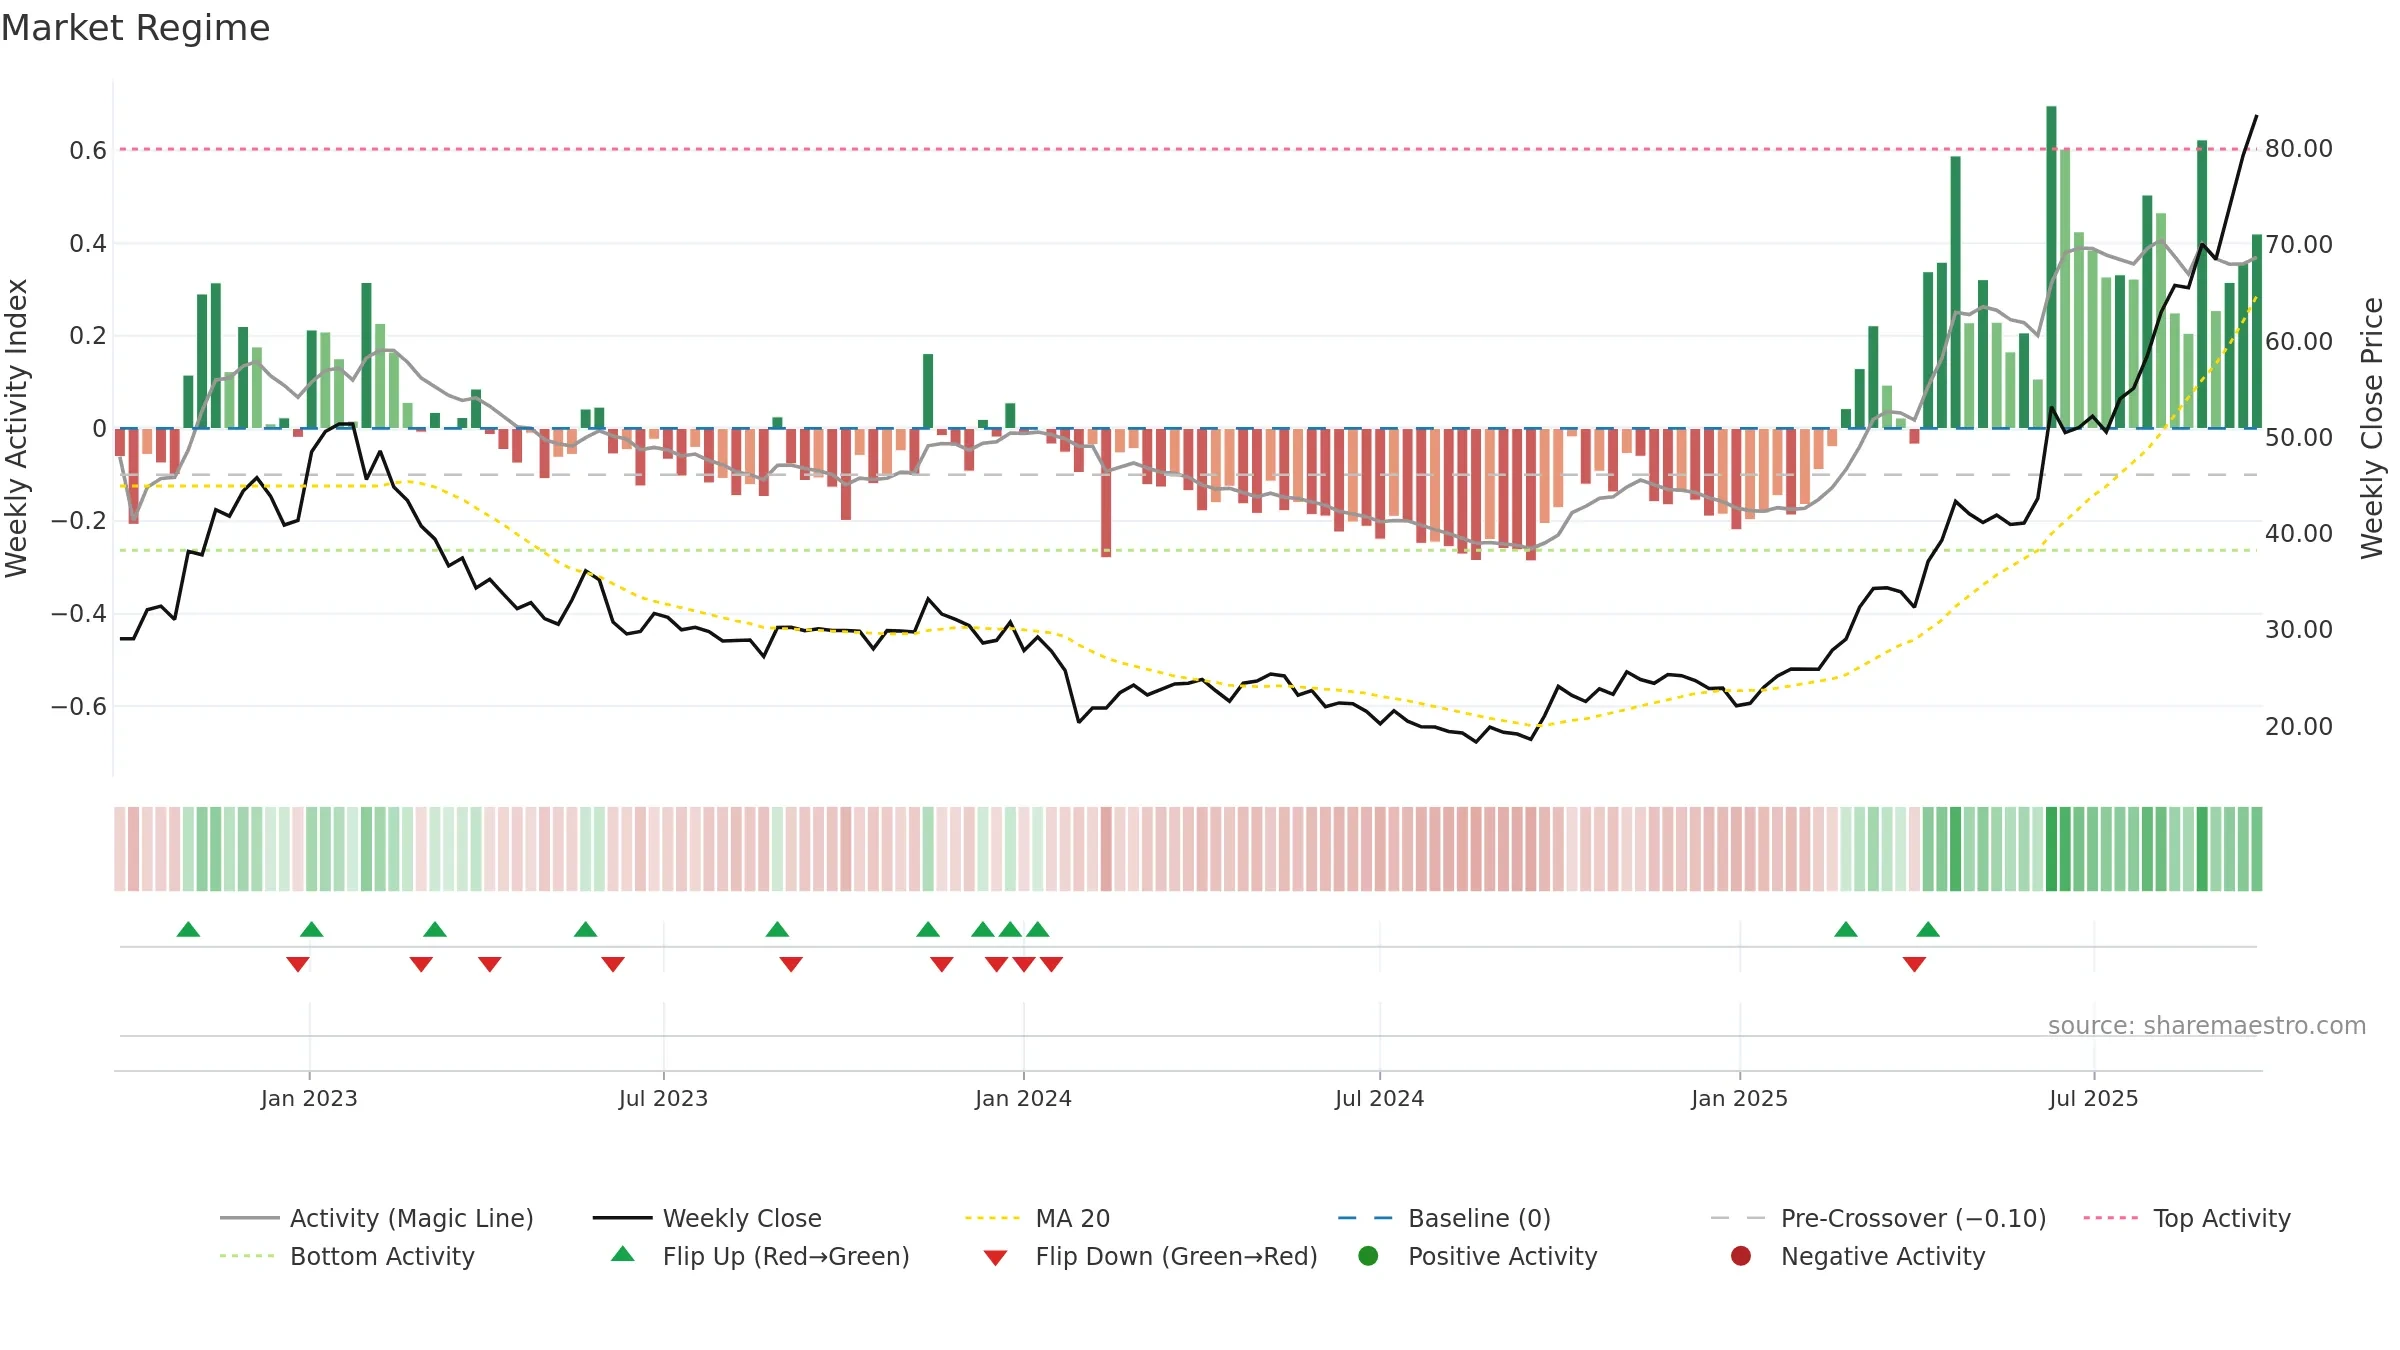Click the darkest green heat strip cell

coord(2051,849)
